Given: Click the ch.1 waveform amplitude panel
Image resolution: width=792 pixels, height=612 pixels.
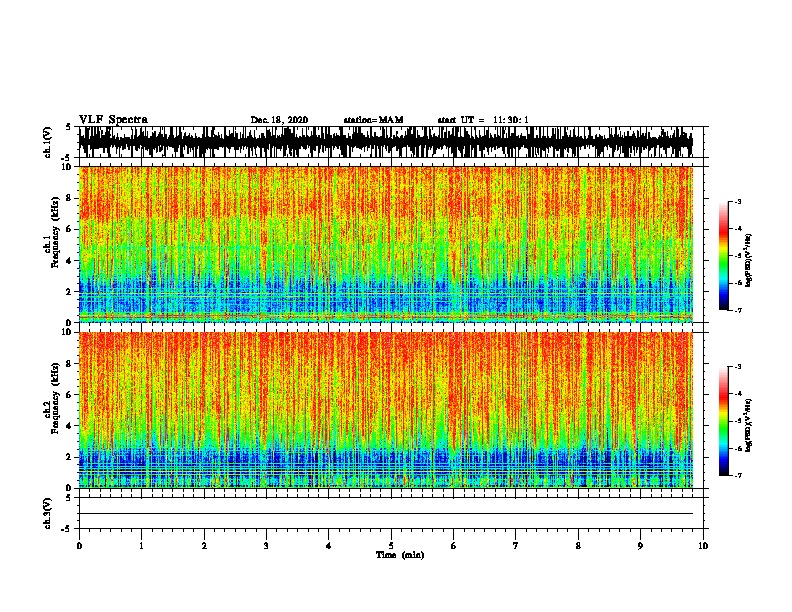Looking at the screenshot, I should [391, 142].
